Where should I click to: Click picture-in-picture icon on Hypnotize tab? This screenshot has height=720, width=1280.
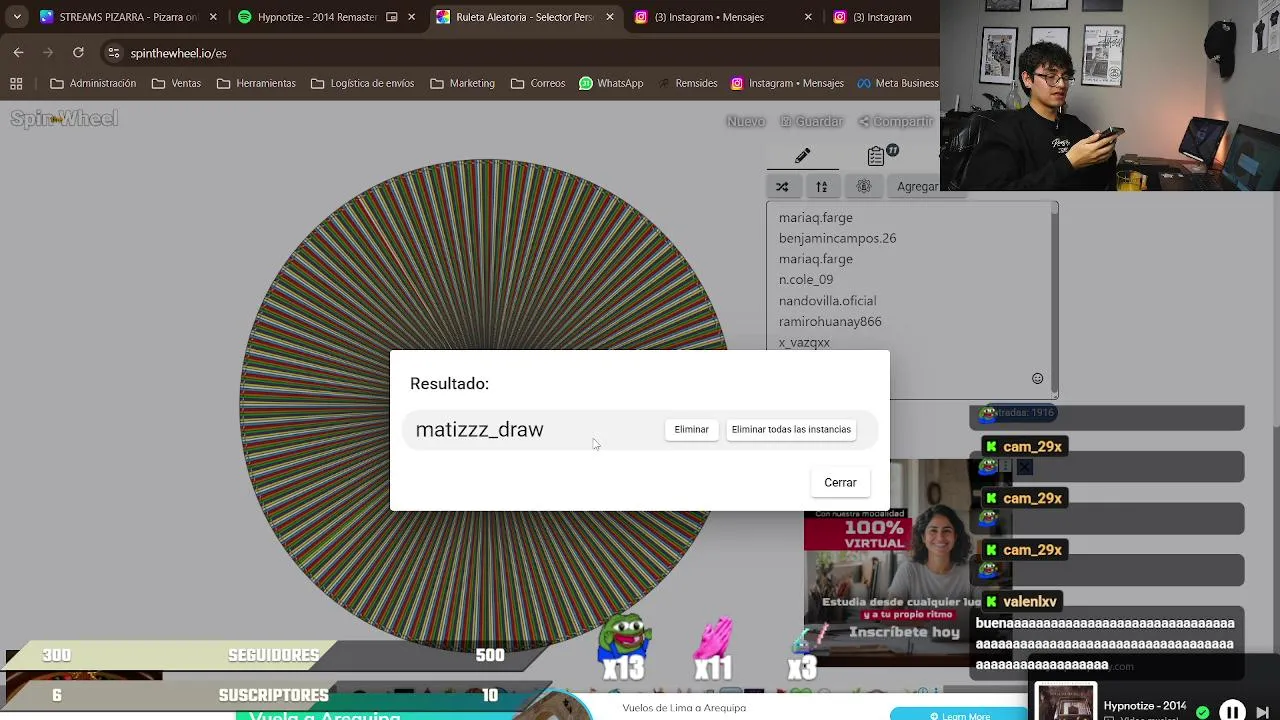(x=391, y=17)
